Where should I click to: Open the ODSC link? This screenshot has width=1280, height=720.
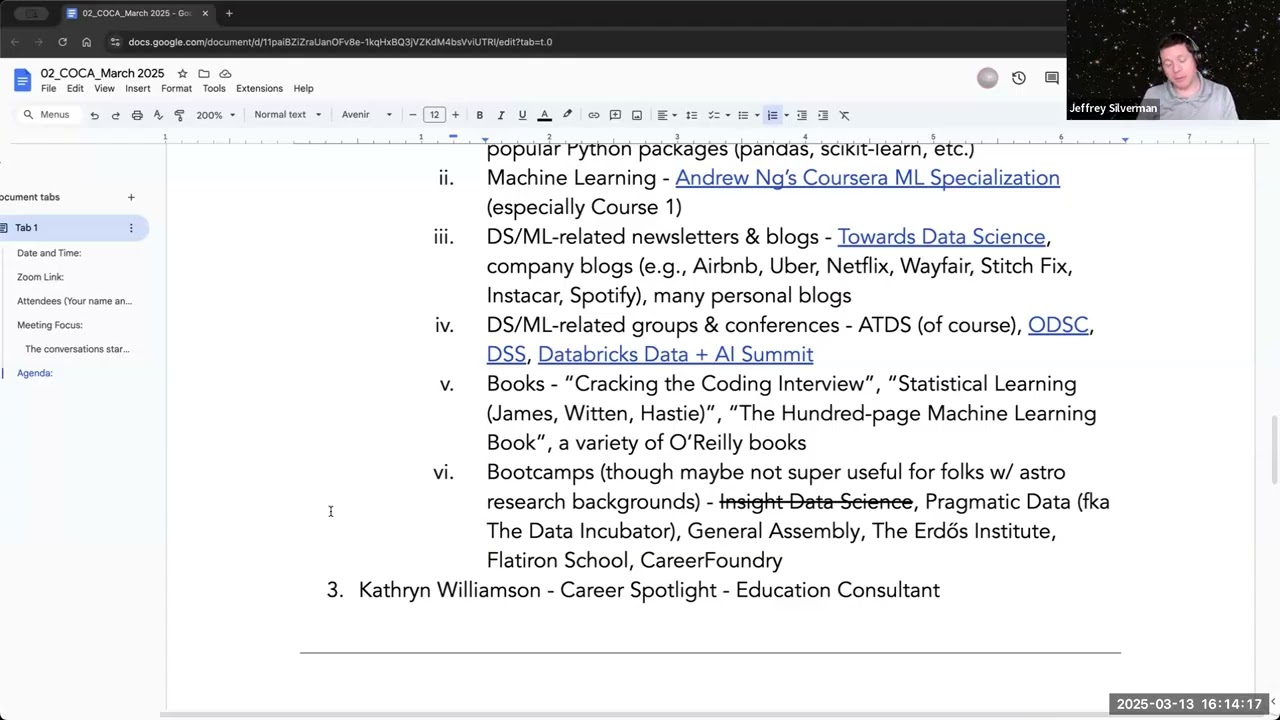(1058, 325)
